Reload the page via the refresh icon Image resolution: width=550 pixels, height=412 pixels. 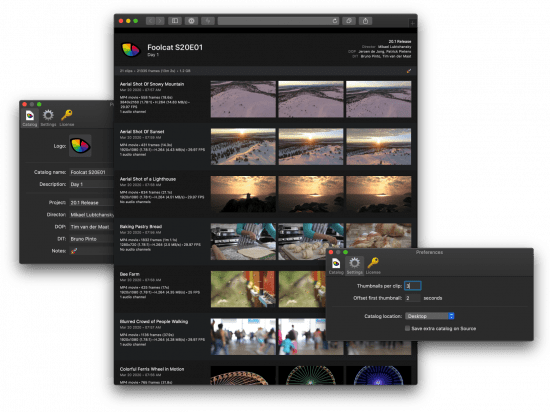coord(335,21)
